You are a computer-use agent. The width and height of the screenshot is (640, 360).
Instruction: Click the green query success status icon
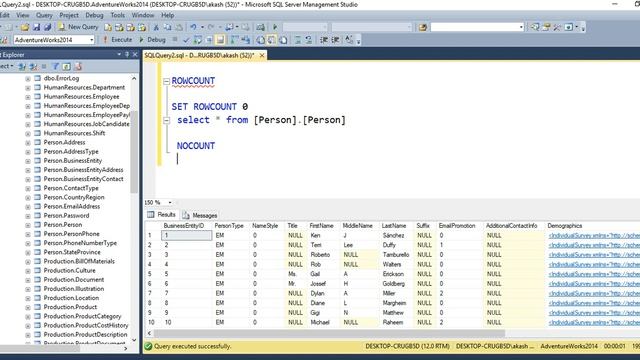click(x=148, y=347)
